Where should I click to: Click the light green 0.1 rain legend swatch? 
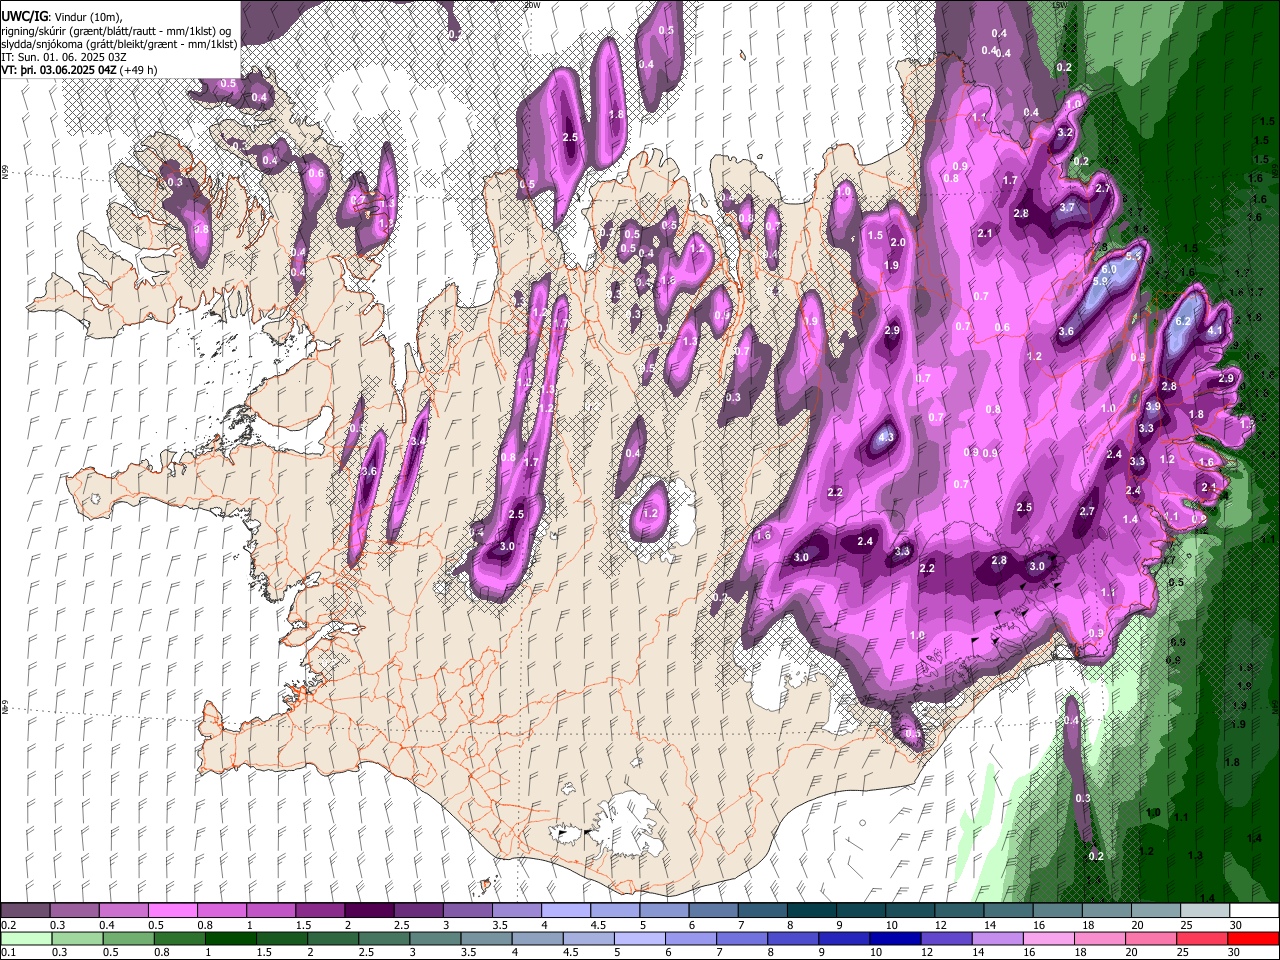(25, 938)
